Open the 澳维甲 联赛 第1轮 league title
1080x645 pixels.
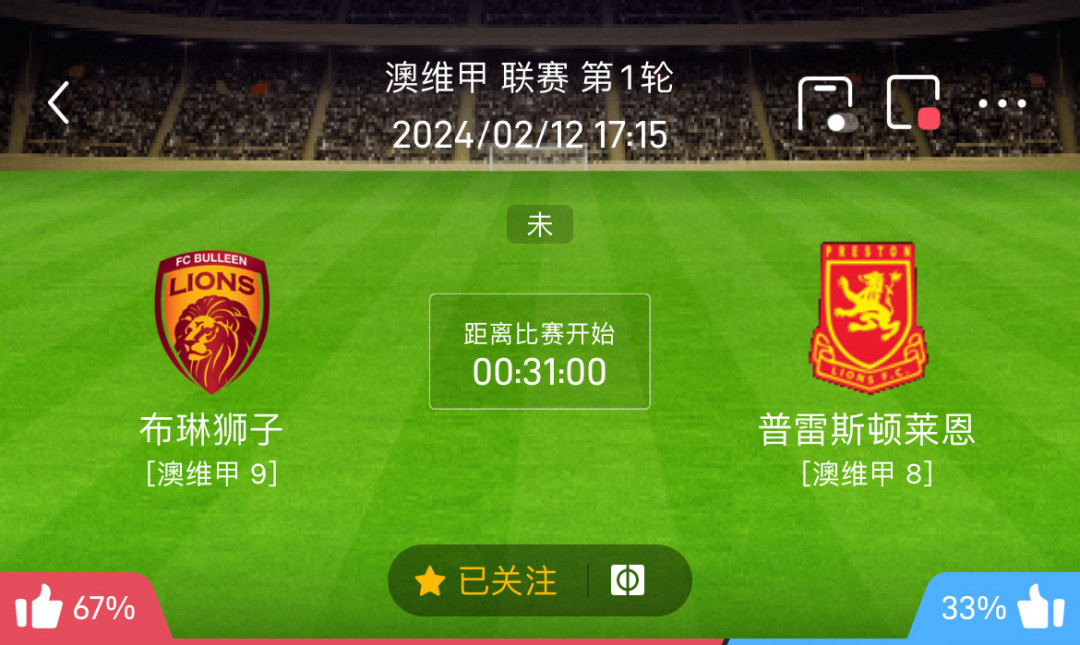pyautogui.click(x=529, y=77)
